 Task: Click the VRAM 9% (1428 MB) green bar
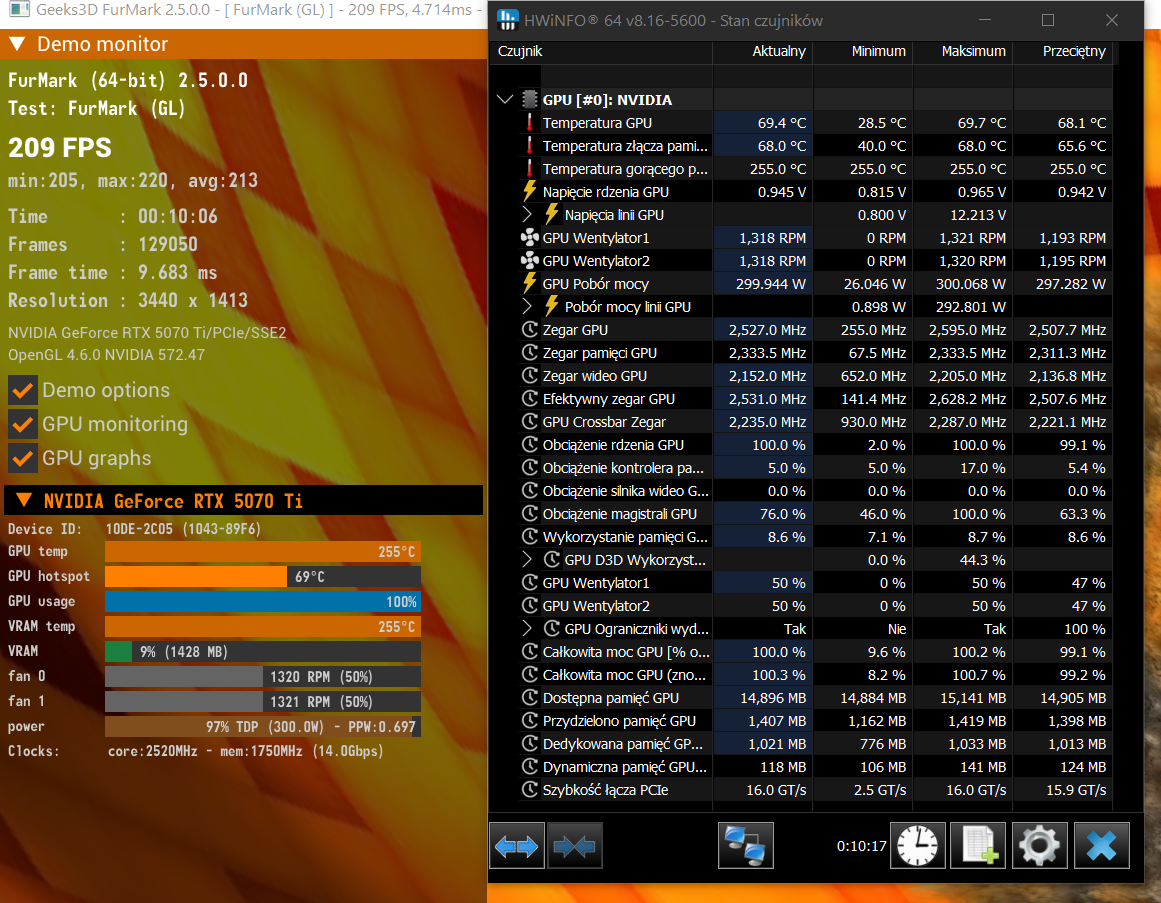click(118, 651)
